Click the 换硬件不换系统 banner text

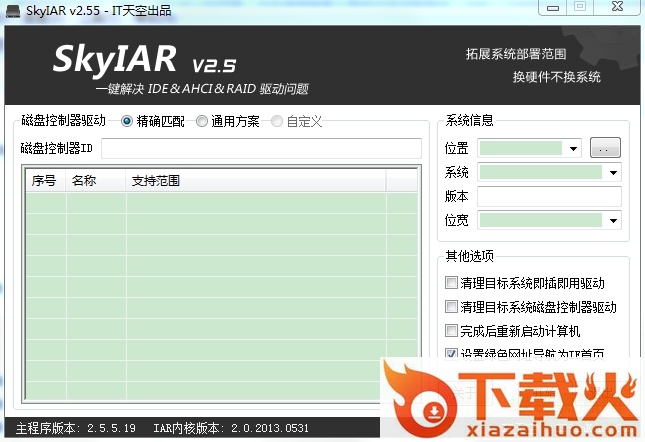(557, 77)
